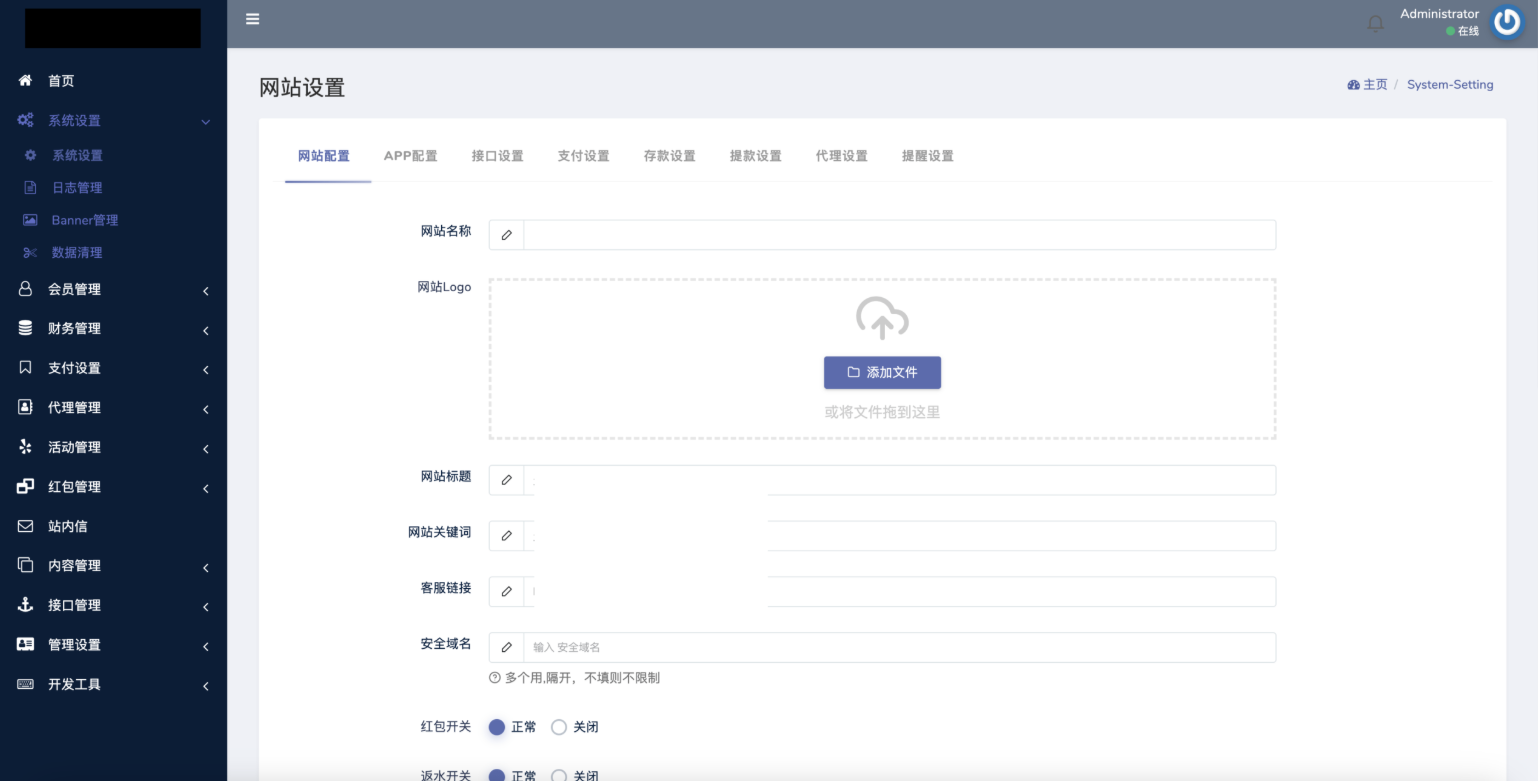
Task: Click the 安全域名 input field
Action: [x=898, y=647]
